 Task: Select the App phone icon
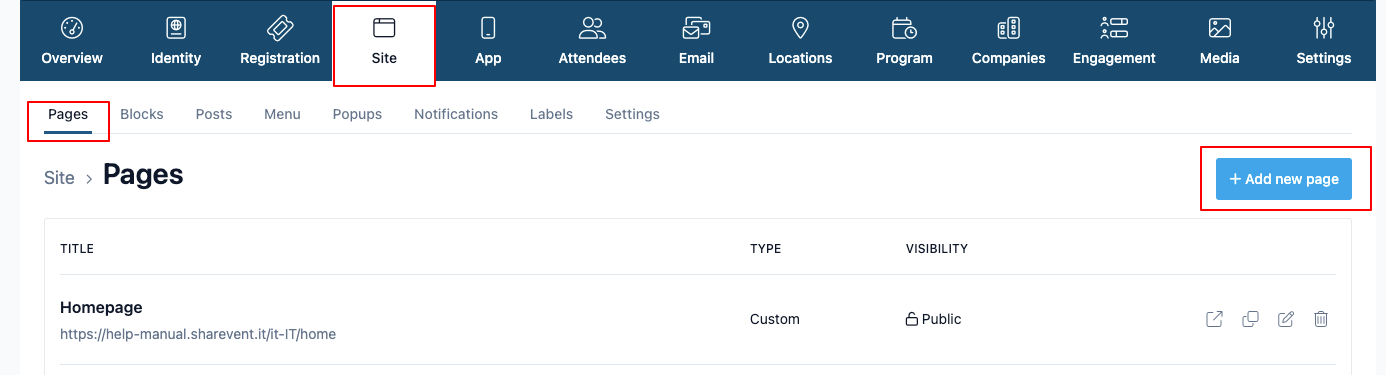point(488,28)
